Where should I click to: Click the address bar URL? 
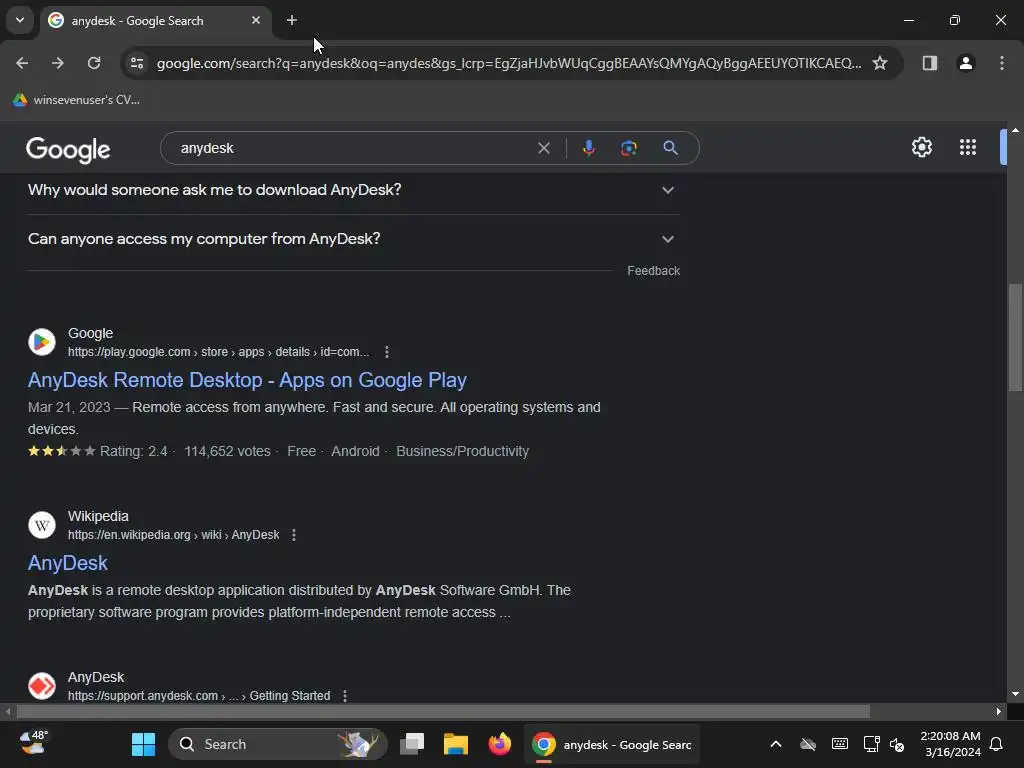509,63
